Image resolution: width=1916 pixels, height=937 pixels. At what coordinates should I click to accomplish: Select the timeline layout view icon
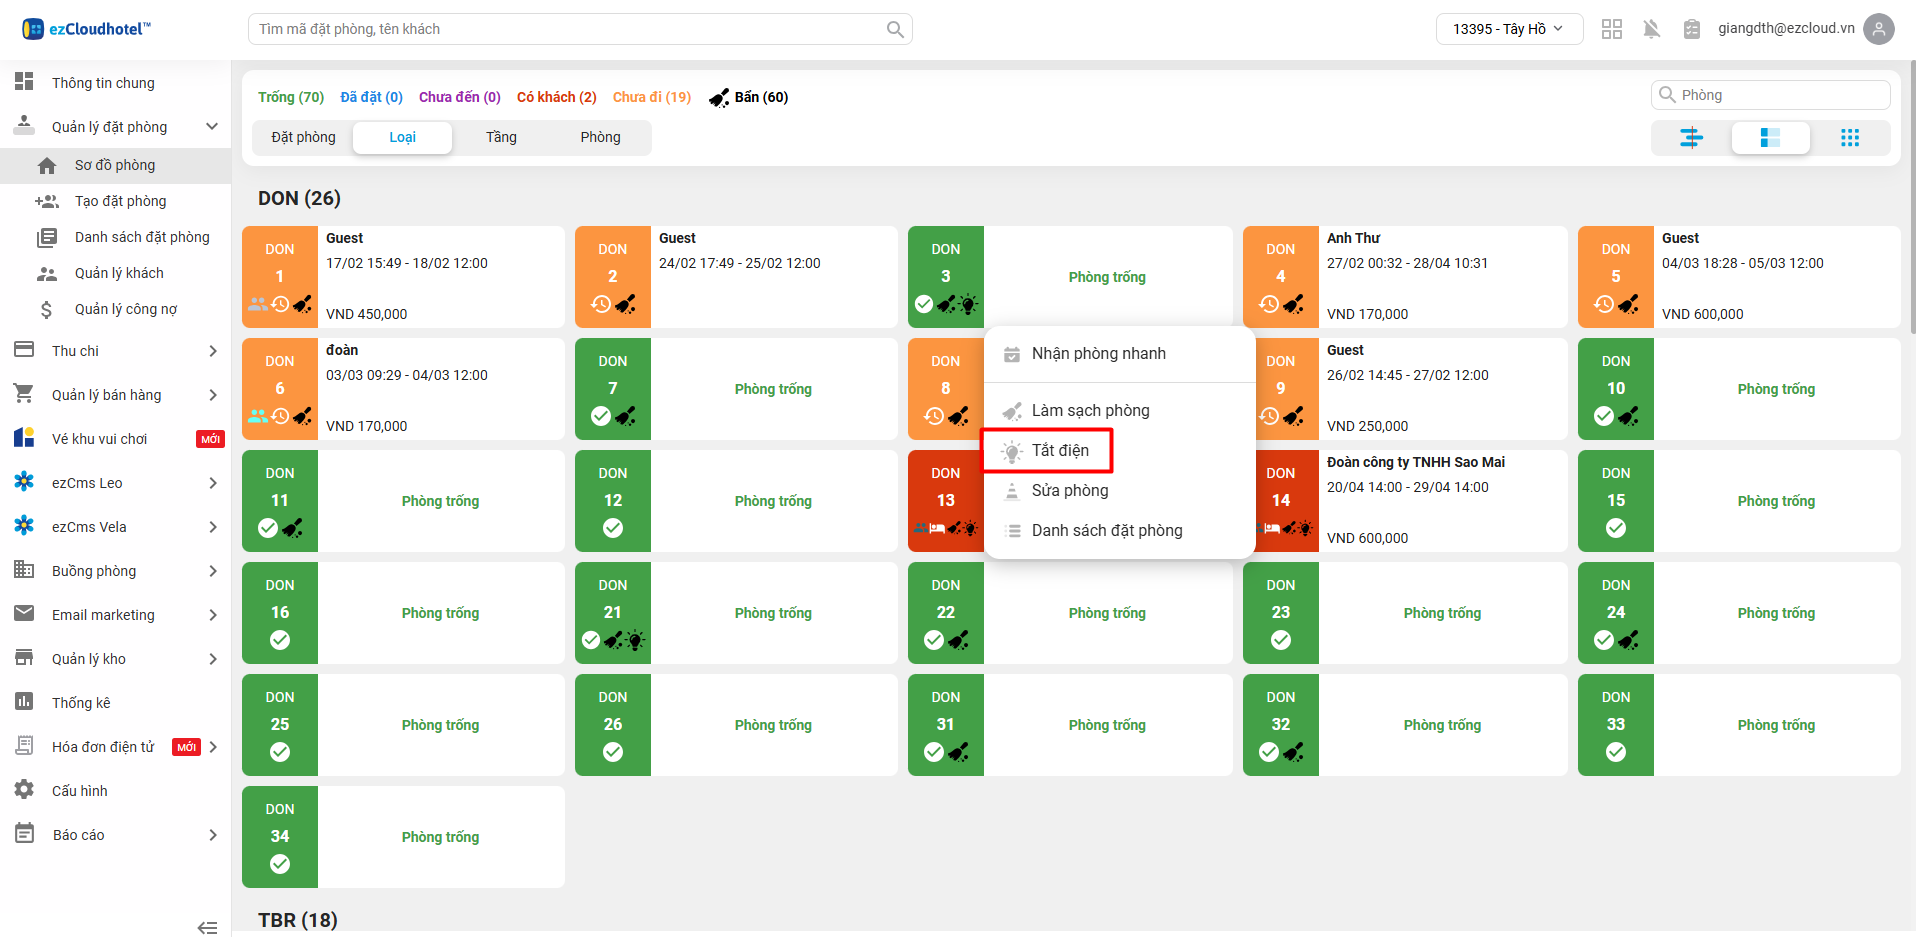pos(1691,138)
